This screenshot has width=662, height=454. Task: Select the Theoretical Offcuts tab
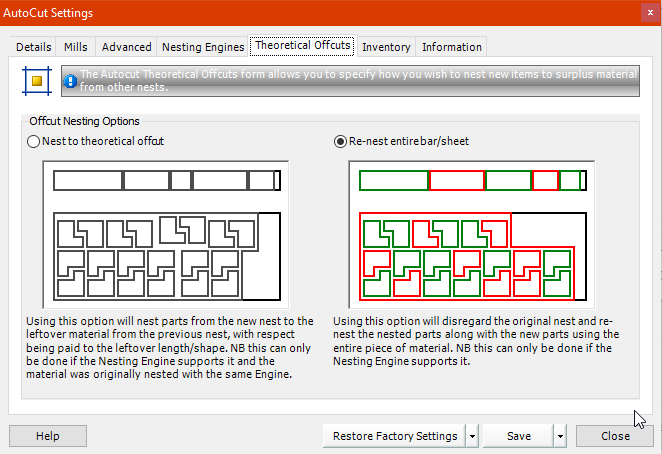click(302, 46)
